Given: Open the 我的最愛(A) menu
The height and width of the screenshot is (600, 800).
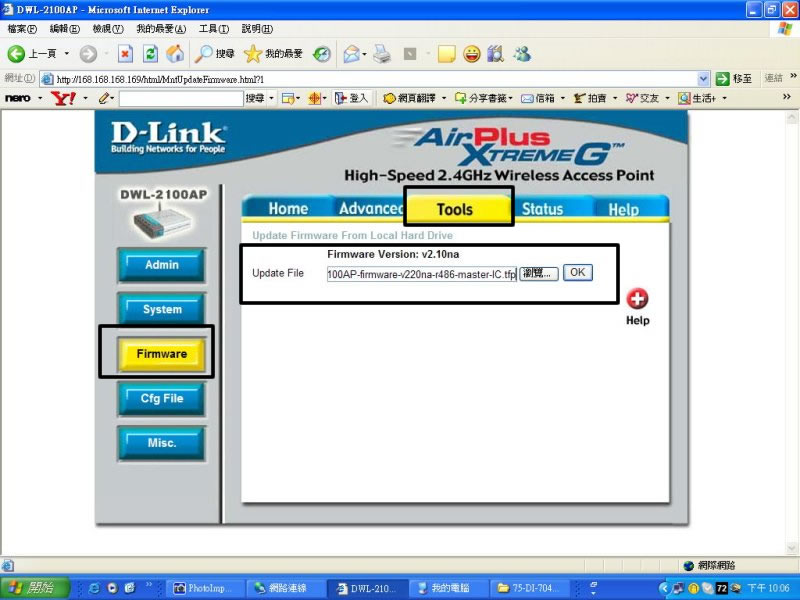Looking at the screenshot, I should pyautogui.click(x=161, y=29).
